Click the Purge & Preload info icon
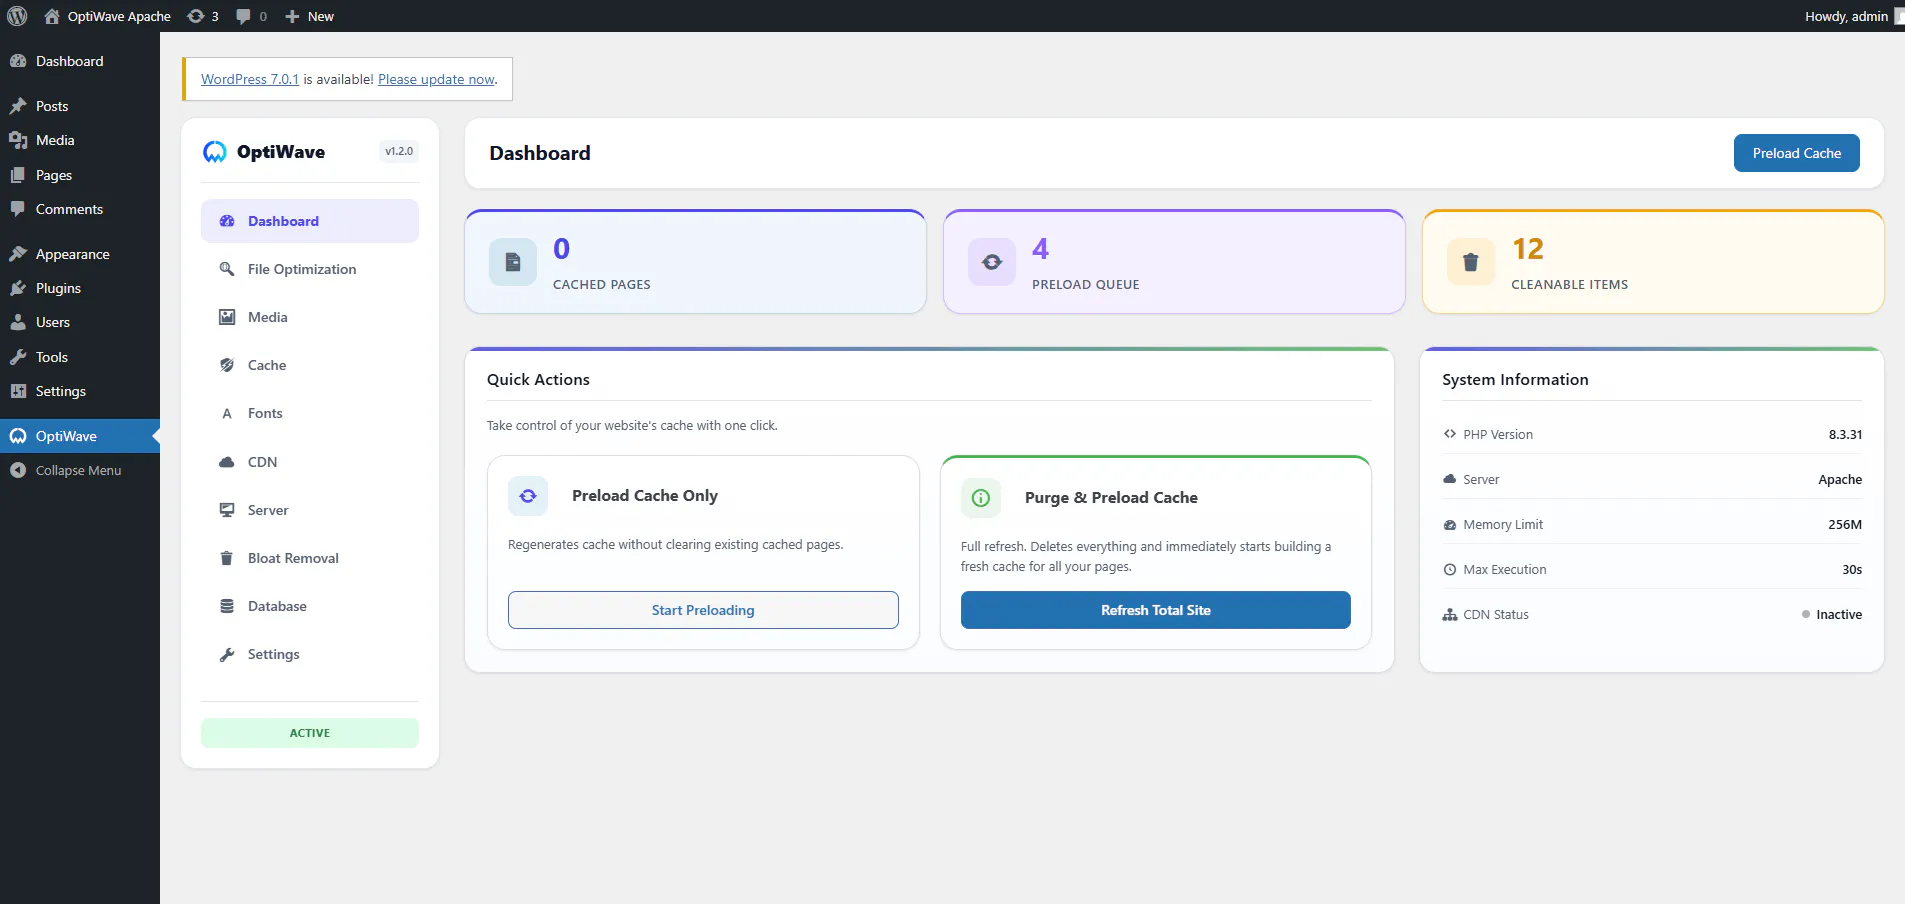The height and width of the screenshot is (904, 1905). [x=981, y=498]
